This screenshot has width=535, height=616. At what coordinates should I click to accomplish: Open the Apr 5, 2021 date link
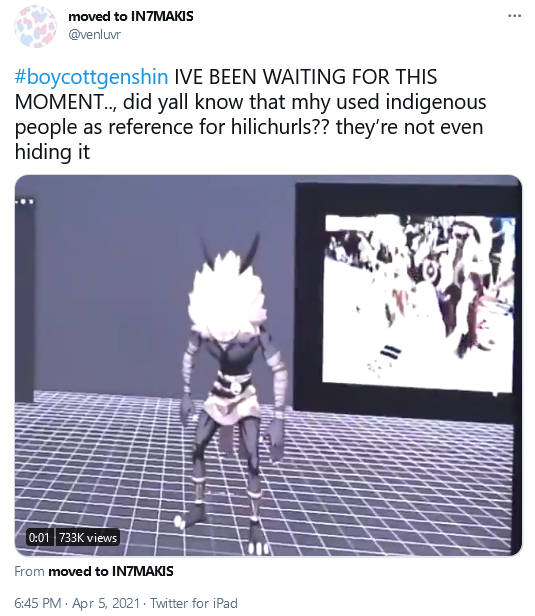point(106,603)
